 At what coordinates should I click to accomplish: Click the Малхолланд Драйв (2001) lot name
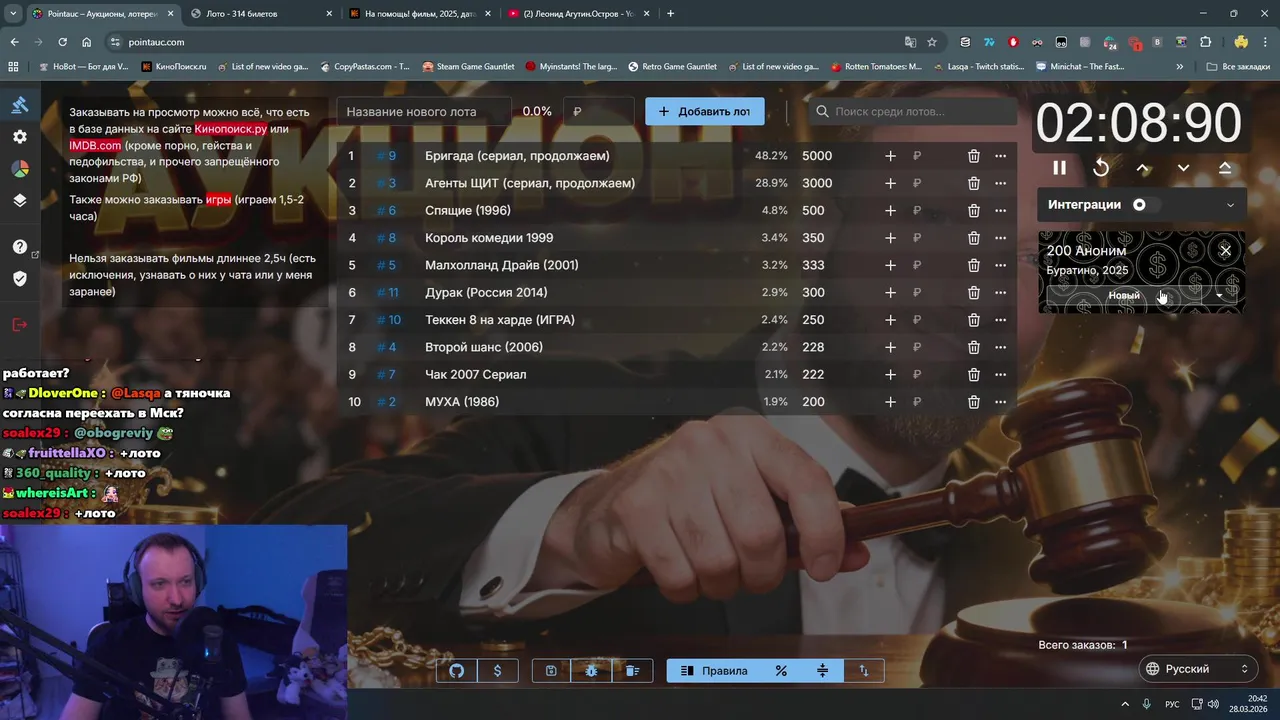501,265
